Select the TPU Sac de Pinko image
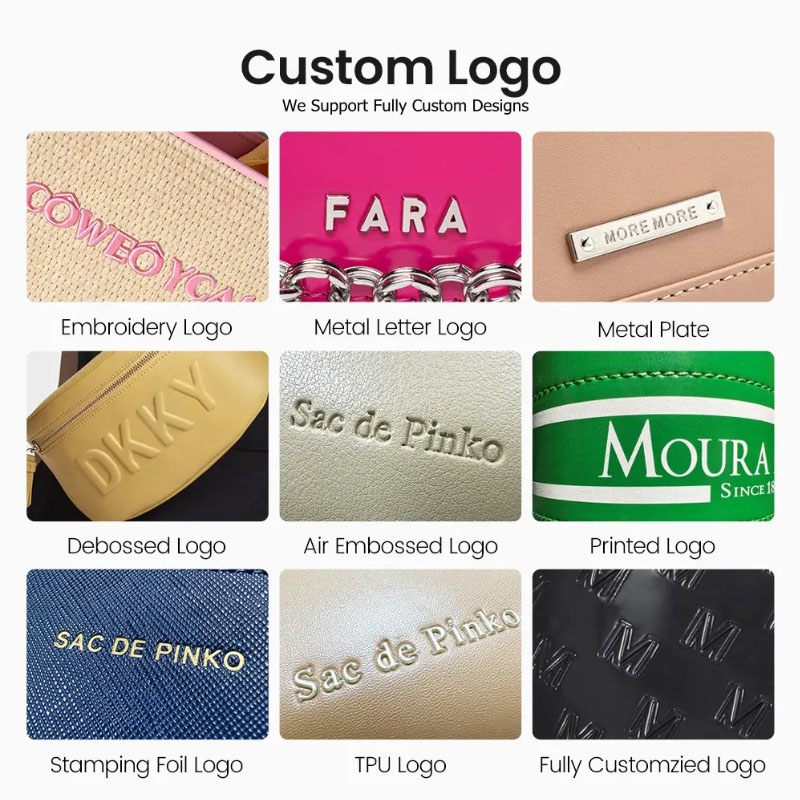Screen dimensions: 800x800 [x=401, y=655]
